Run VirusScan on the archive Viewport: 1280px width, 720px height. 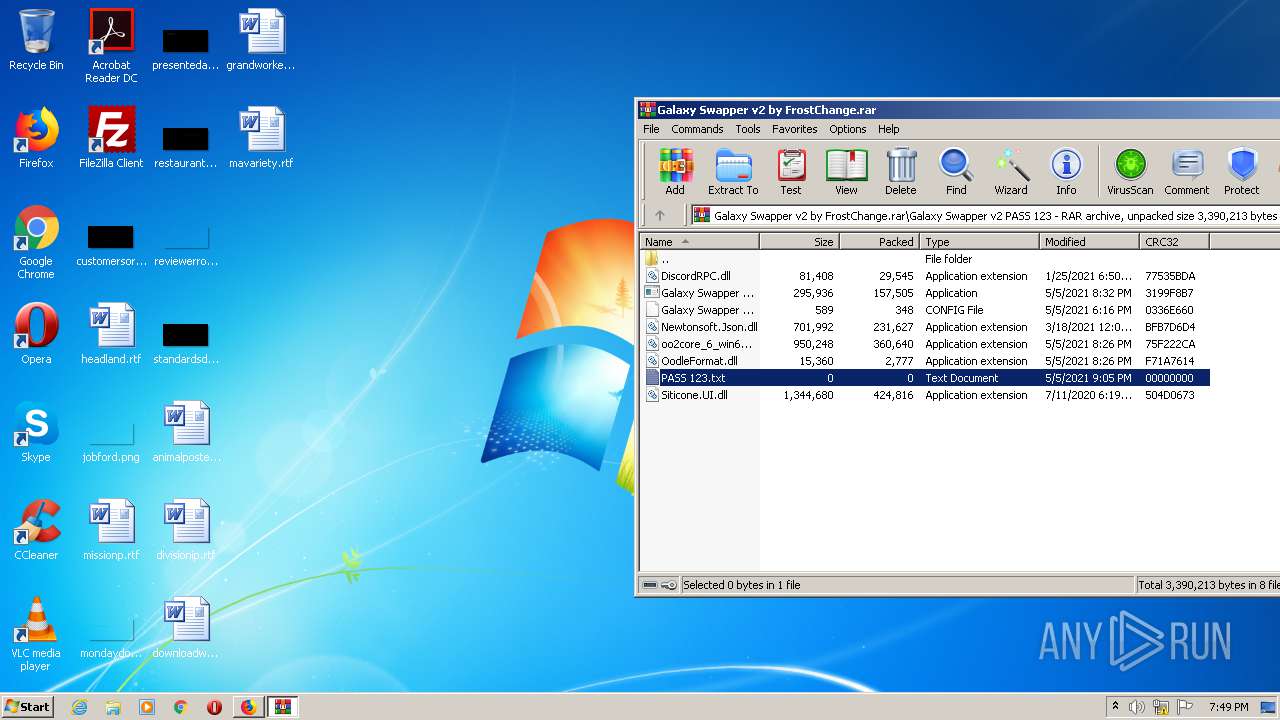coord(1130,171)
